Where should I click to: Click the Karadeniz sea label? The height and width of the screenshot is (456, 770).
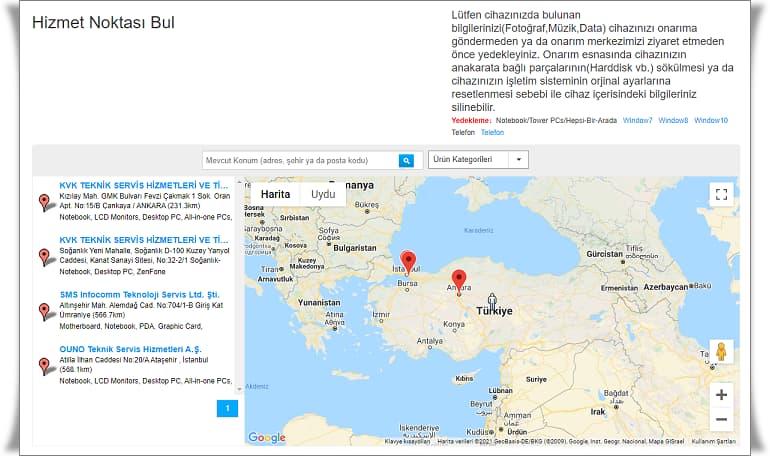(478, 230)
